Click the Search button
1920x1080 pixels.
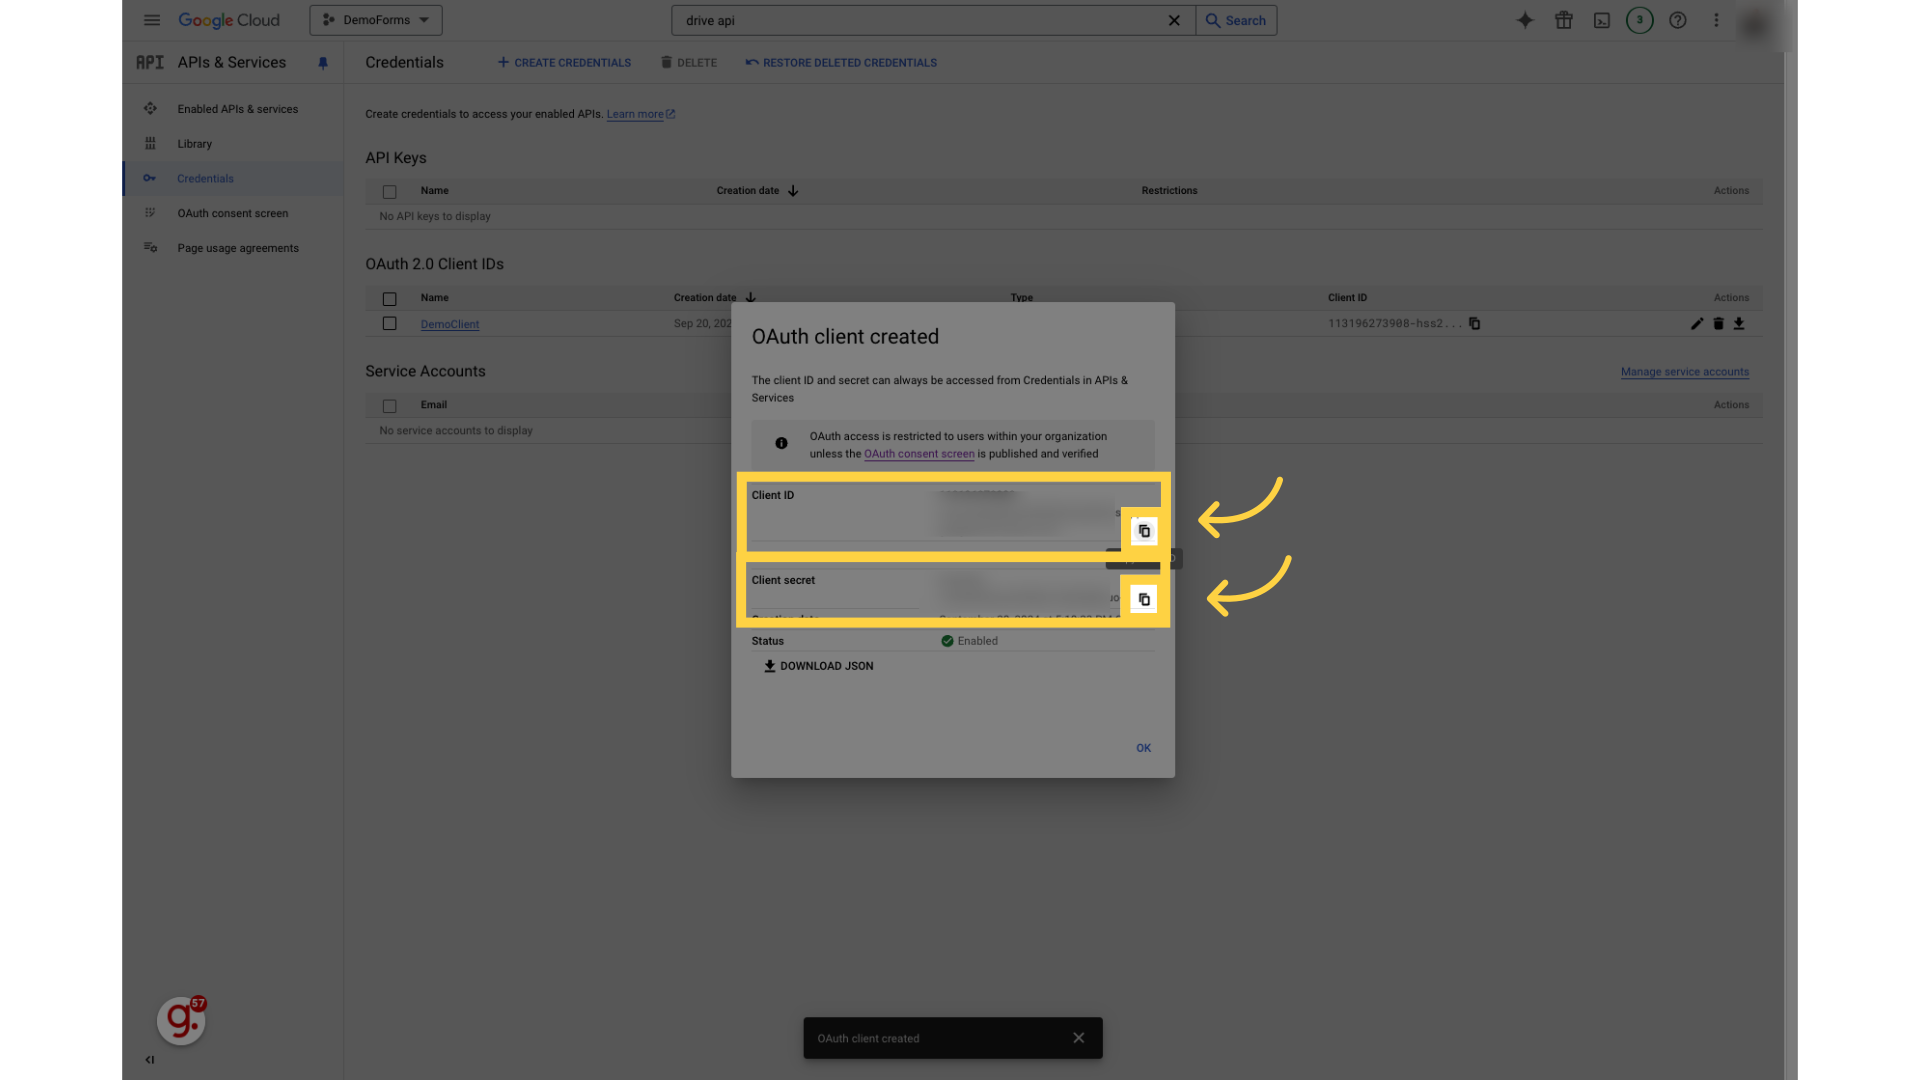pyautogui.click(x=1236, y=20)
